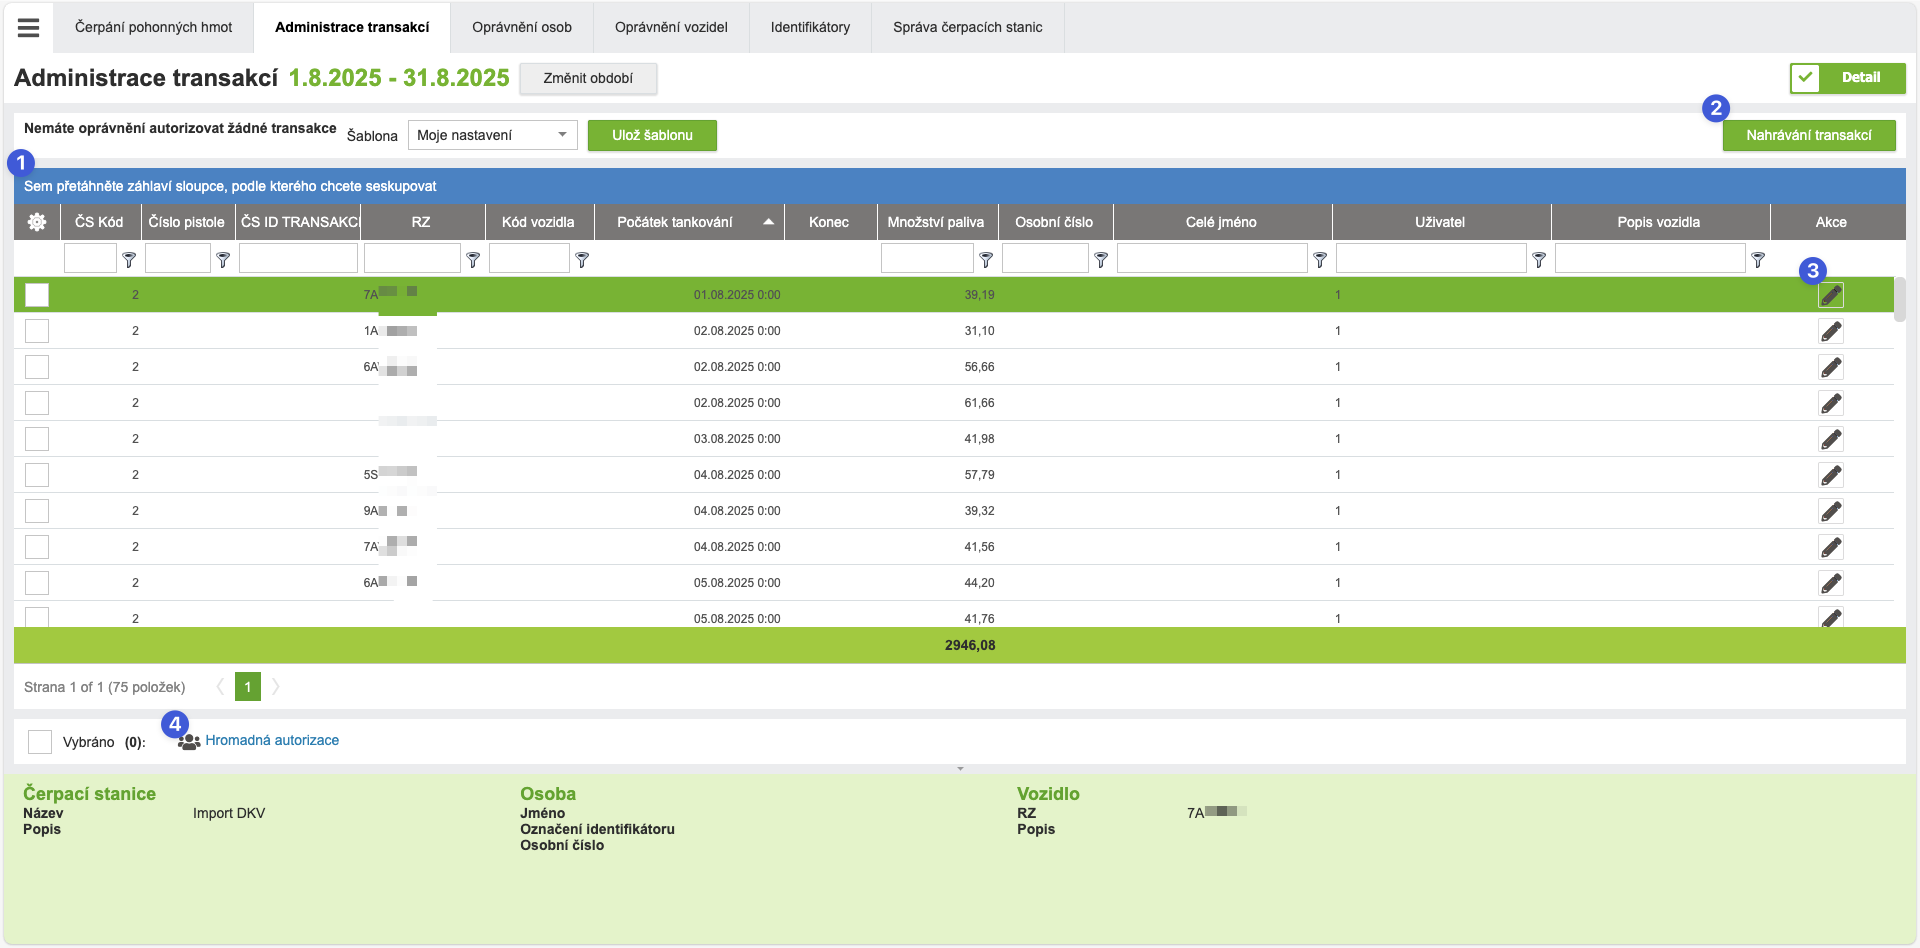Viewport: 1920px width, 948px height.
Task: Switch to the Oprávnění vozidel tab
Action: tap(671, 27)
